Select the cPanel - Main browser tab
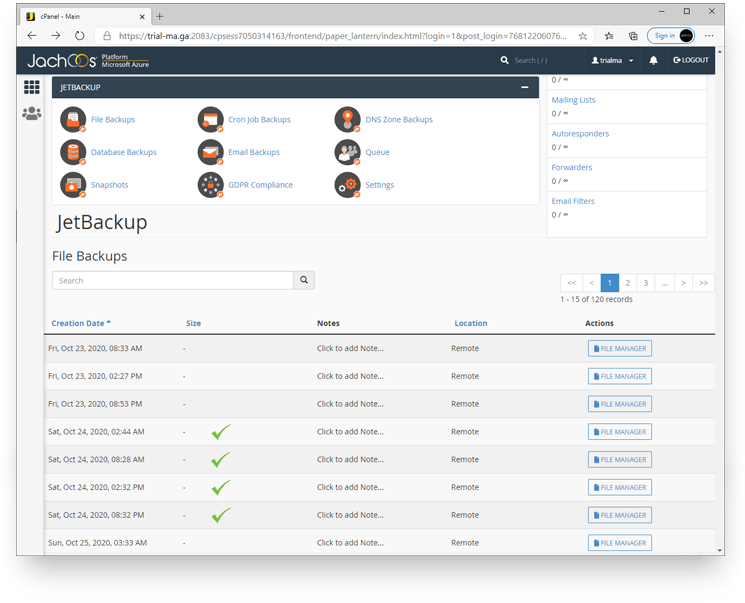Screen dimensions: 745x603 [x=86, y=16]
